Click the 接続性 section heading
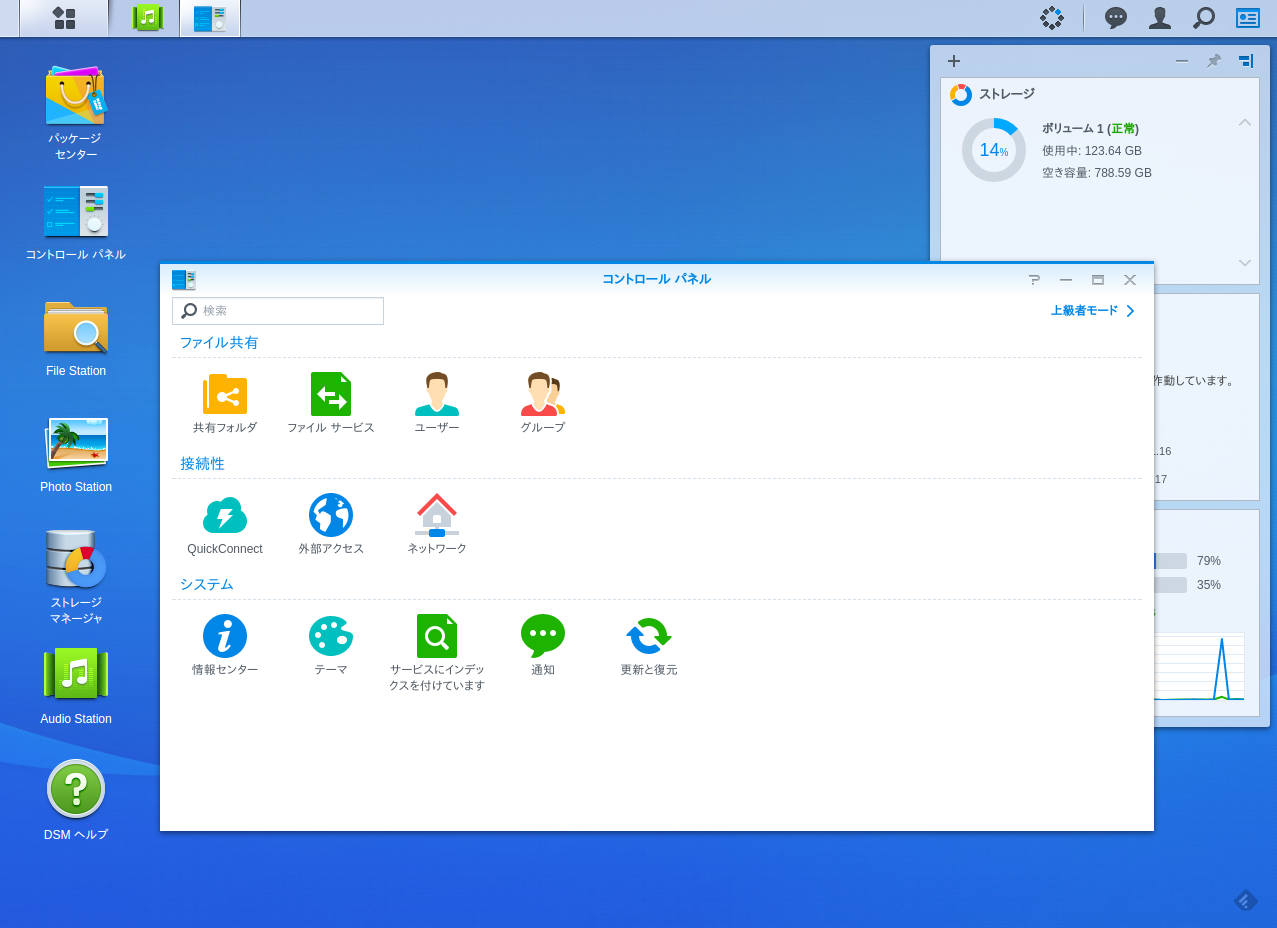1277x928 pixels. pos(203,464)
